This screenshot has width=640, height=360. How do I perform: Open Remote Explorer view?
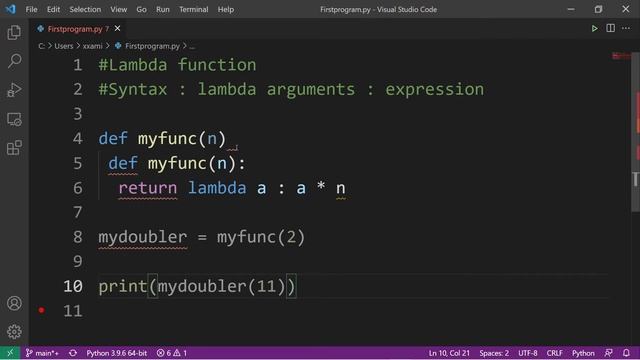[x=14, y=119]
